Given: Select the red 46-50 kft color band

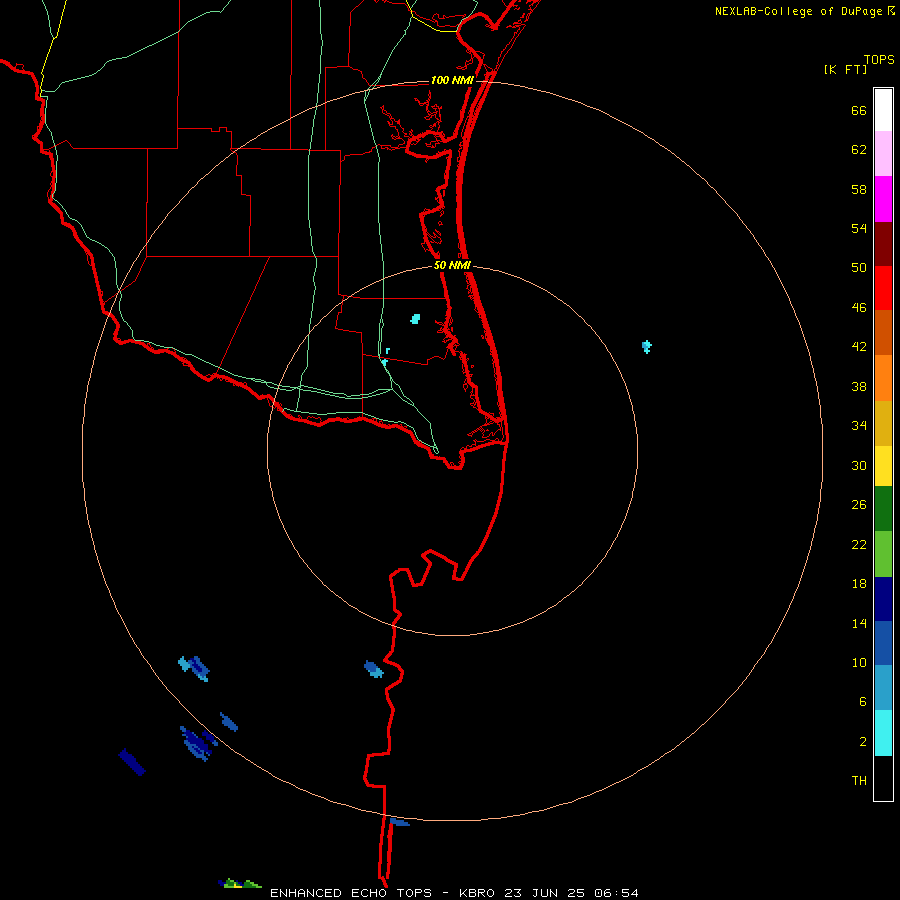Looking at the screenshot, I should pos(883,288).
